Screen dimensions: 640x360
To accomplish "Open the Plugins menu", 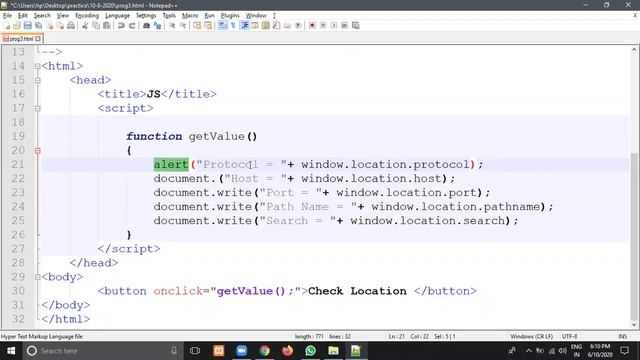I will (230, 16).
